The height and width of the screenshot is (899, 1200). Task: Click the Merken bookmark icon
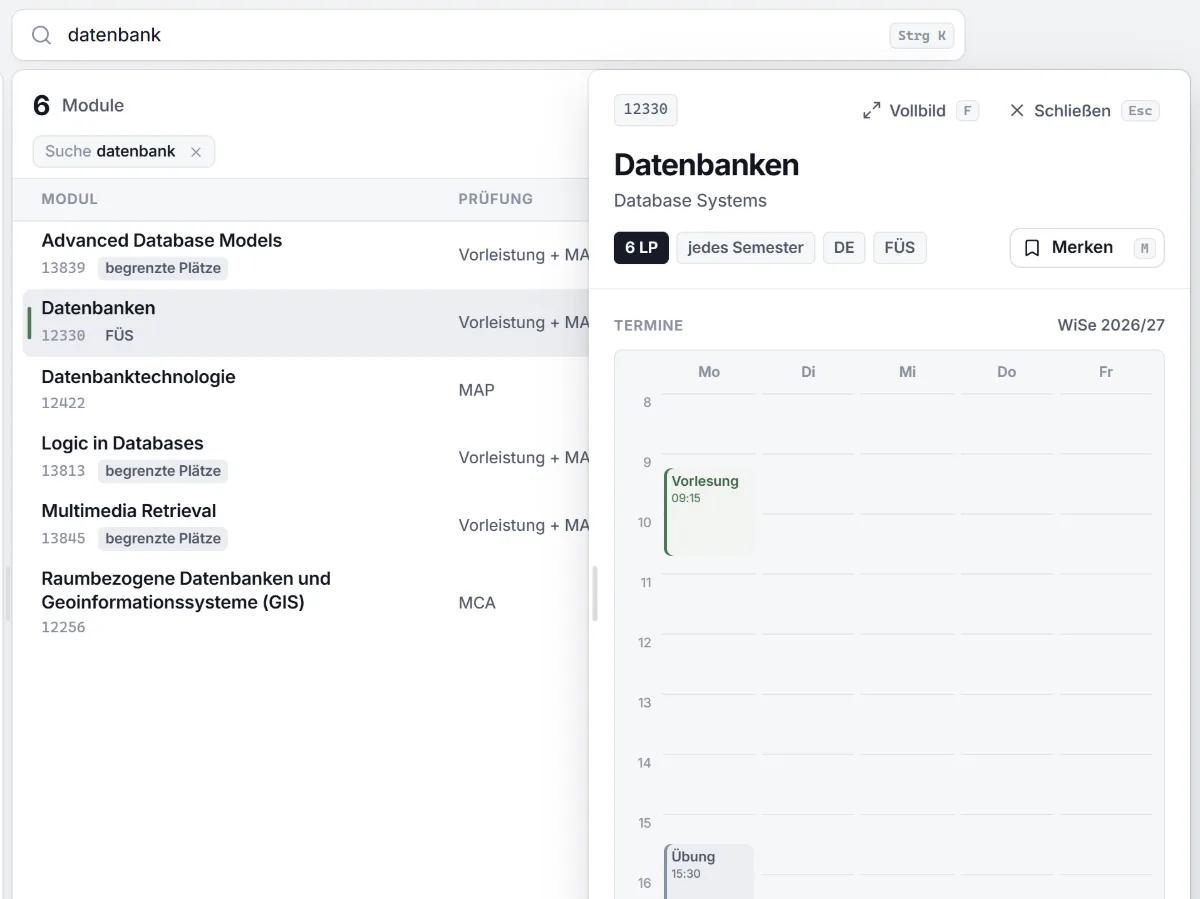[1032, 248]
